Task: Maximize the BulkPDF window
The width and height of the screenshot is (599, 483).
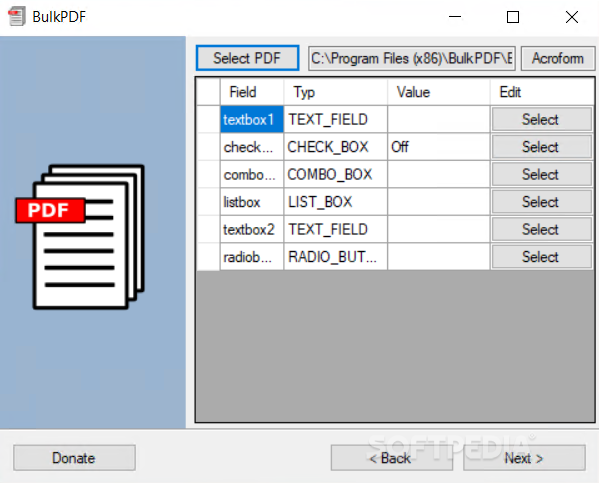Action: (513, 17)
